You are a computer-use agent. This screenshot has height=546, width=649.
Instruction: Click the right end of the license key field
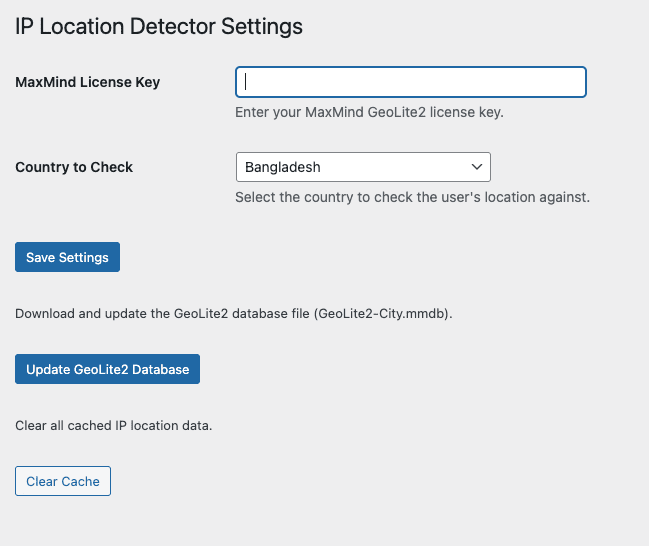(574, 82)
